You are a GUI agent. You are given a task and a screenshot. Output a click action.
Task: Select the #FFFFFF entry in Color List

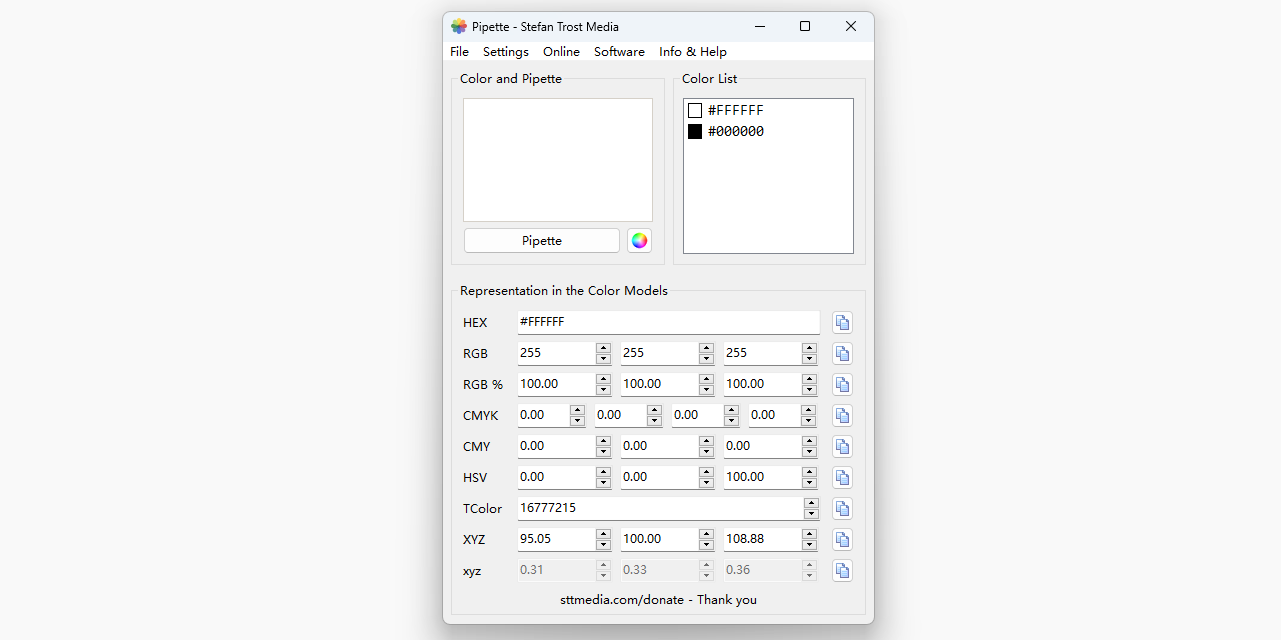[x=735, y=111]
